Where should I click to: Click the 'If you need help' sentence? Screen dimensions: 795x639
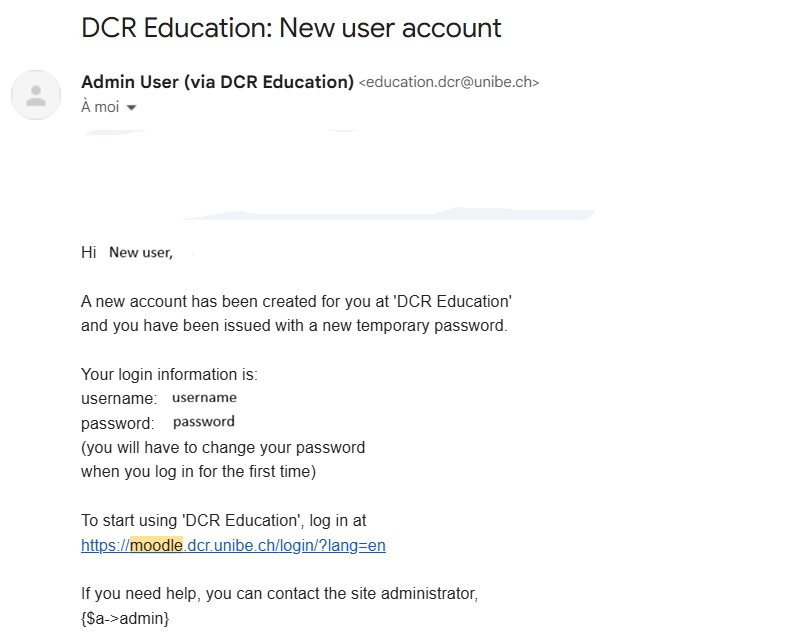coord(279,594)
